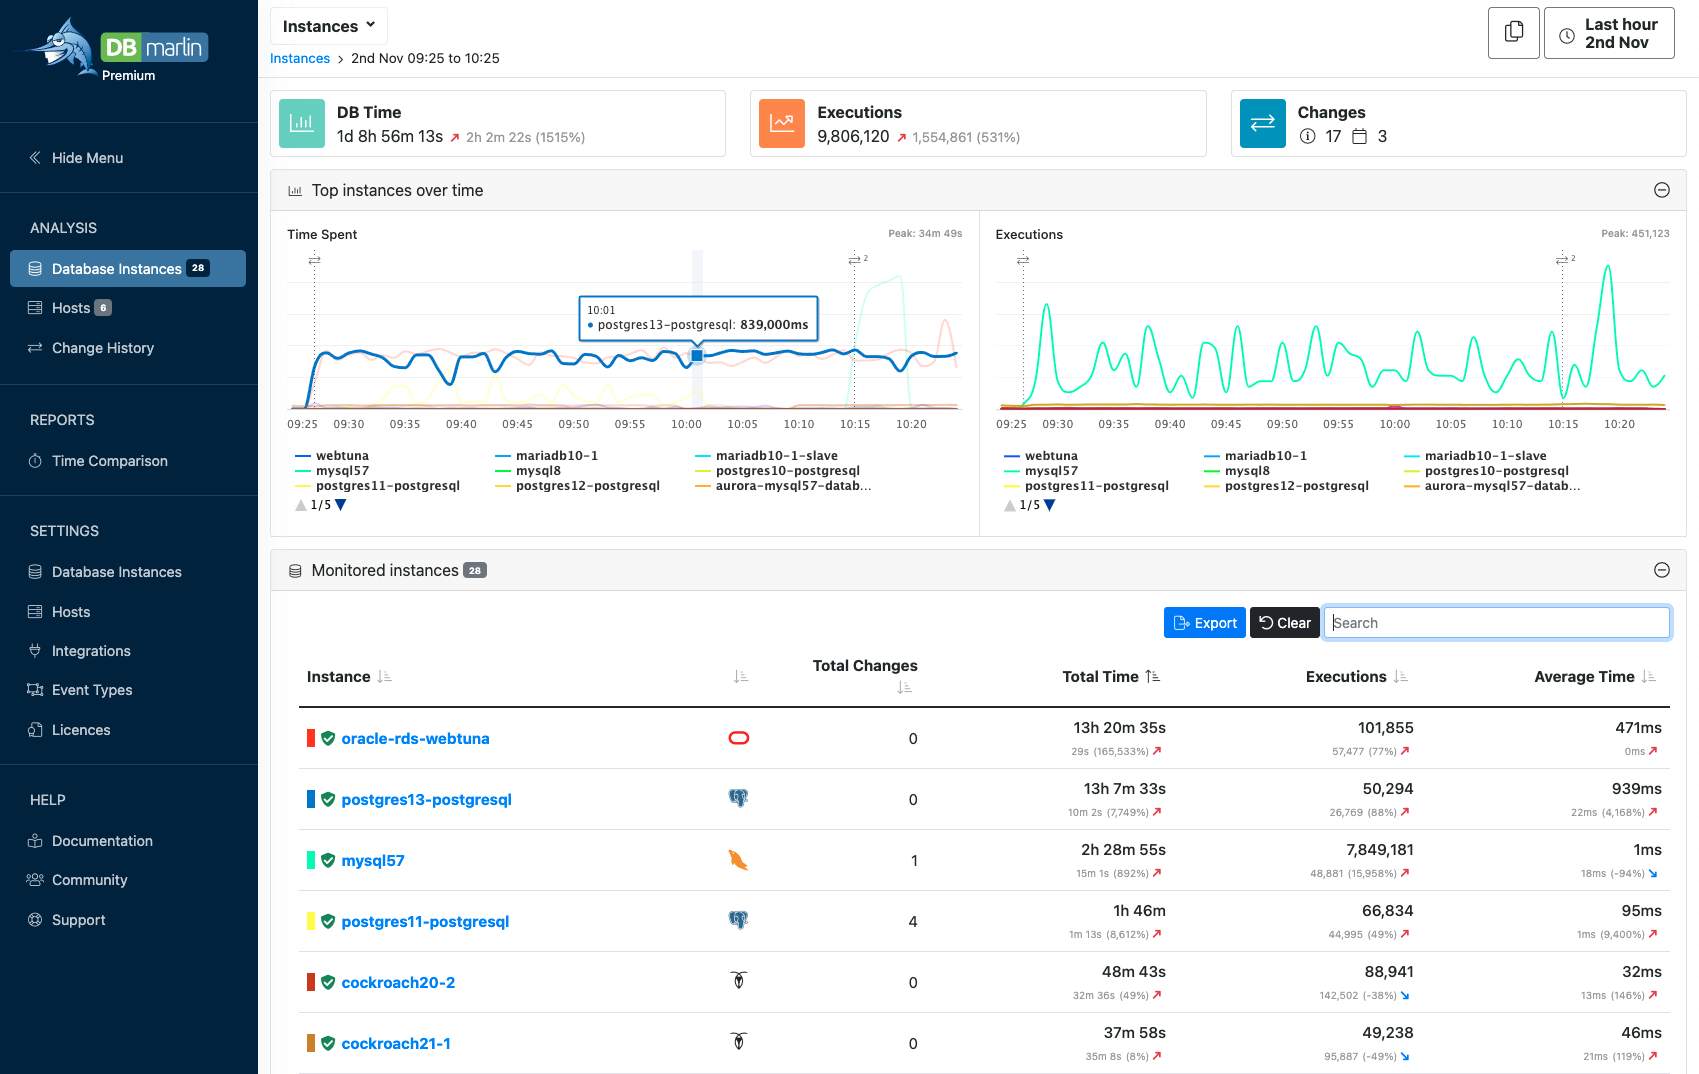This screenshot has height=1074, width=1699.
Task: Toggle mariadb10-1-slave in Executions legend
Action: pos(1475,456)
